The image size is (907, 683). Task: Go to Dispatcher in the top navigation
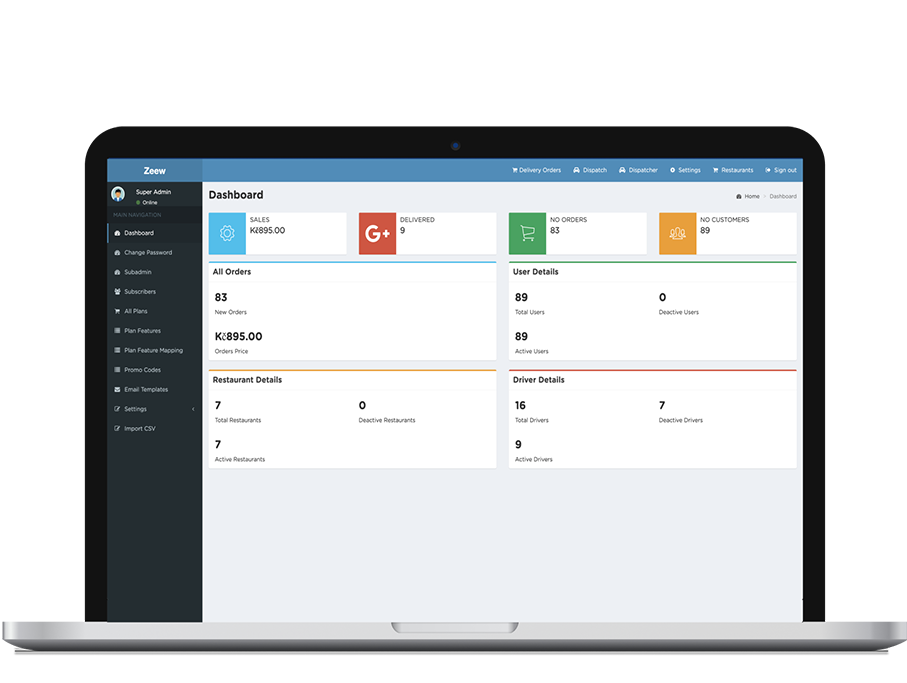click(x=639, y=170)
